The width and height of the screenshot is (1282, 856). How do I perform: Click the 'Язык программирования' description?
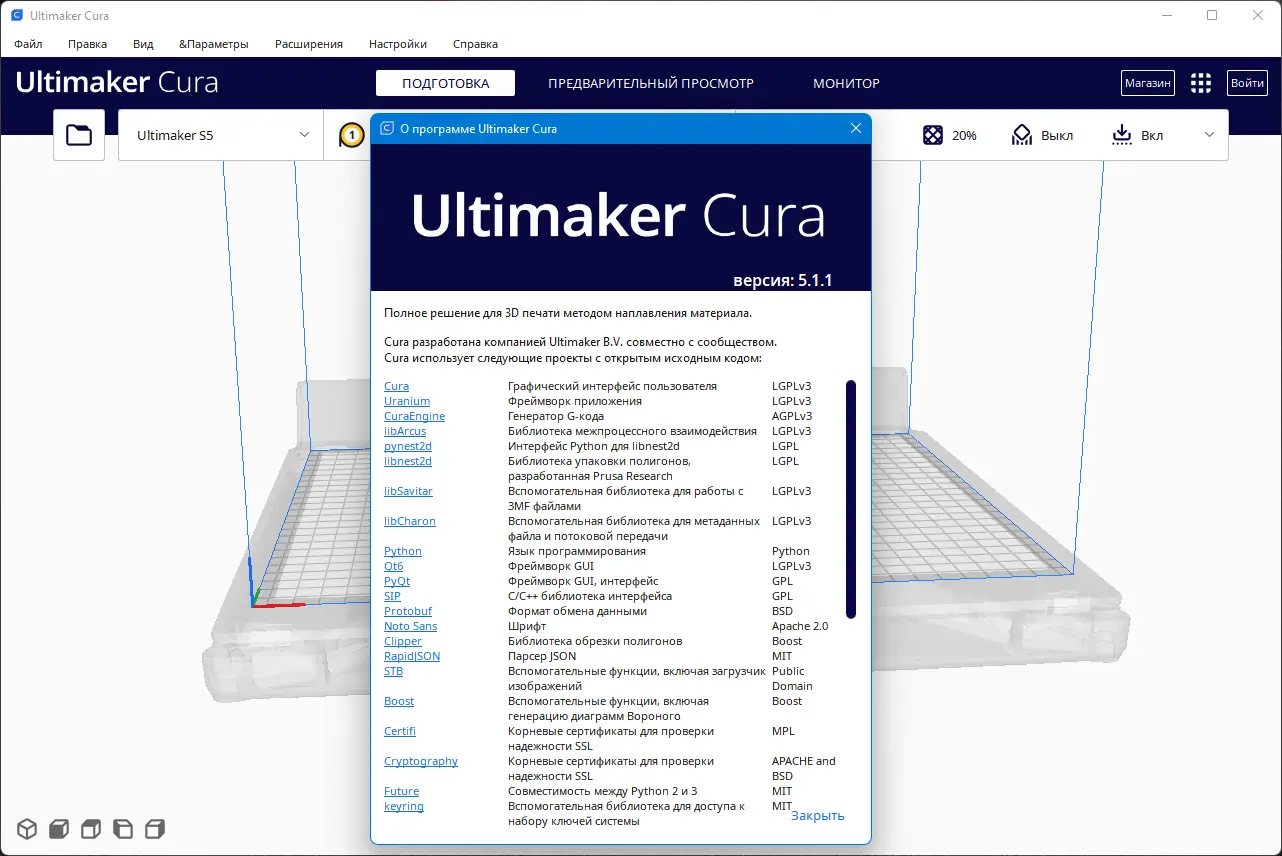(577, 551)
